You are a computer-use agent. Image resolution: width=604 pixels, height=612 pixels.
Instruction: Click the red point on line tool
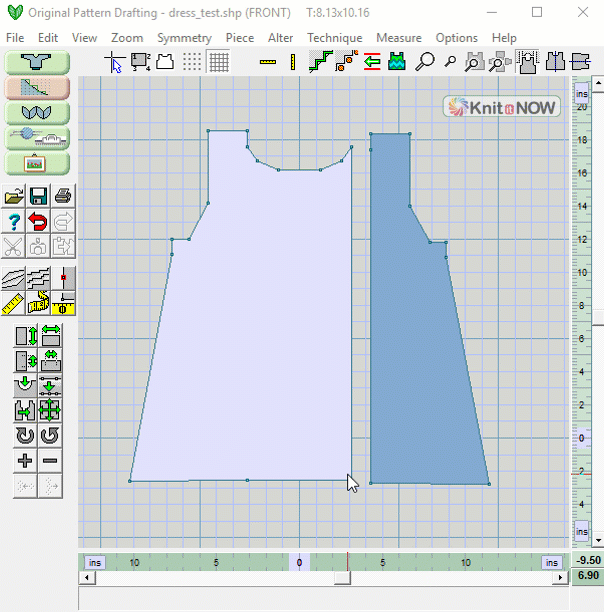pos(63,278)
